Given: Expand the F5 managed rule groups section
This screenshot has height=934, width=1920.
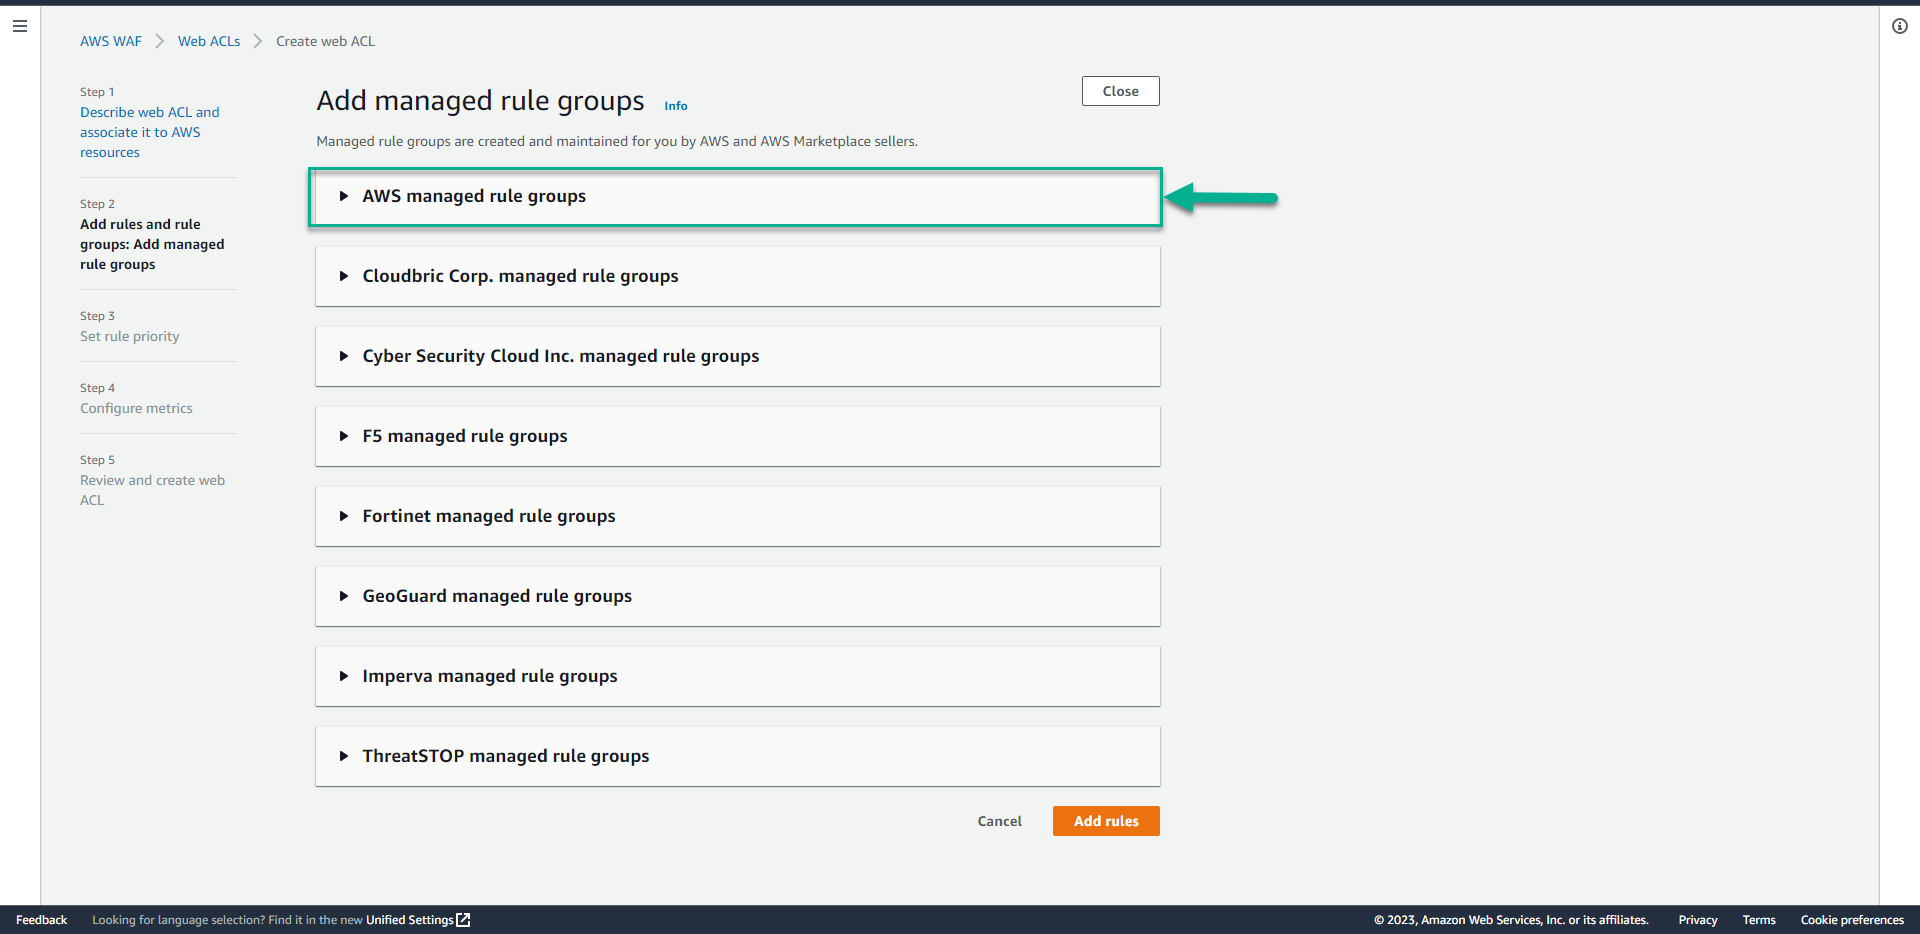Looking at the screenshot, I should point(465,436).
